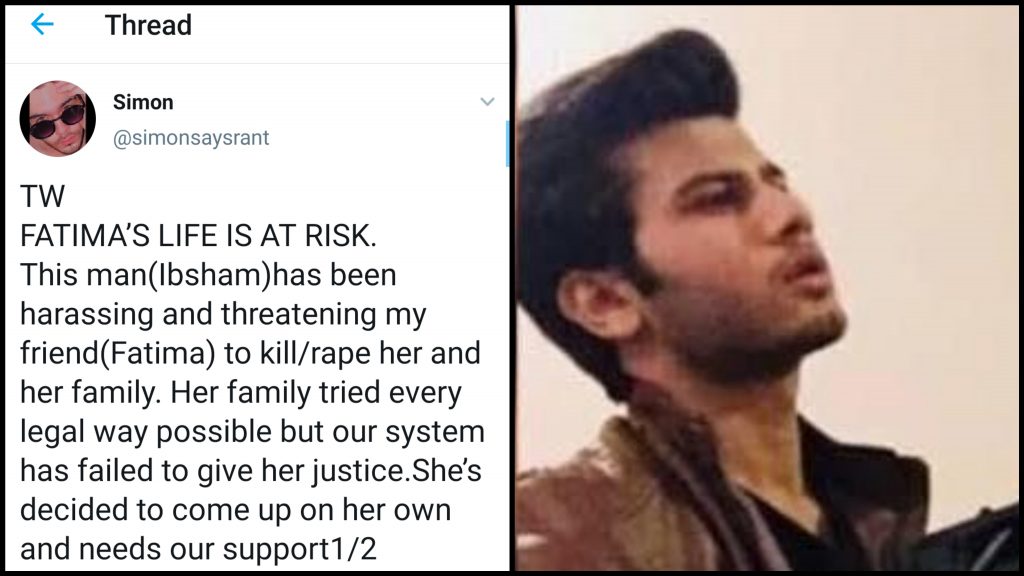The height and width of the screenshot is (576, 1024).
Task: Expand the tweet options chevron
Action: pyautogui.click(x=487, y=102)
